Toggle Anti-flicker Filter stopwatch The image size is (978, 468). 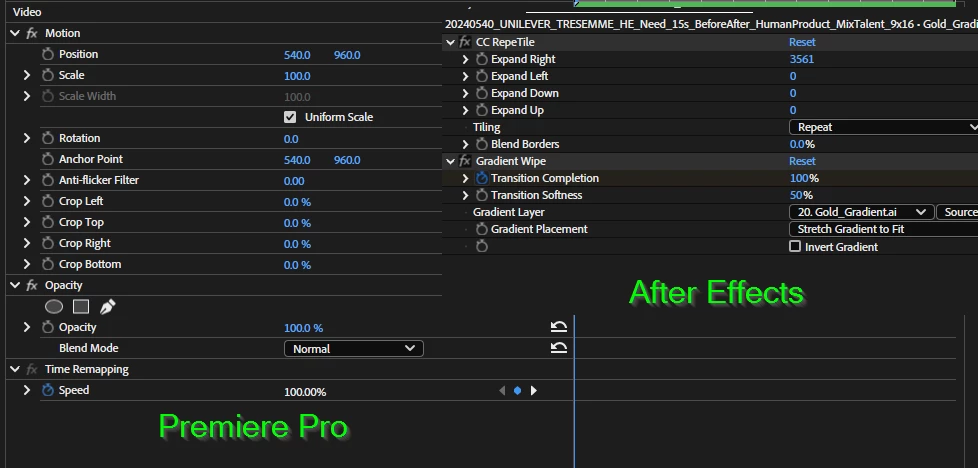point(48,180)
